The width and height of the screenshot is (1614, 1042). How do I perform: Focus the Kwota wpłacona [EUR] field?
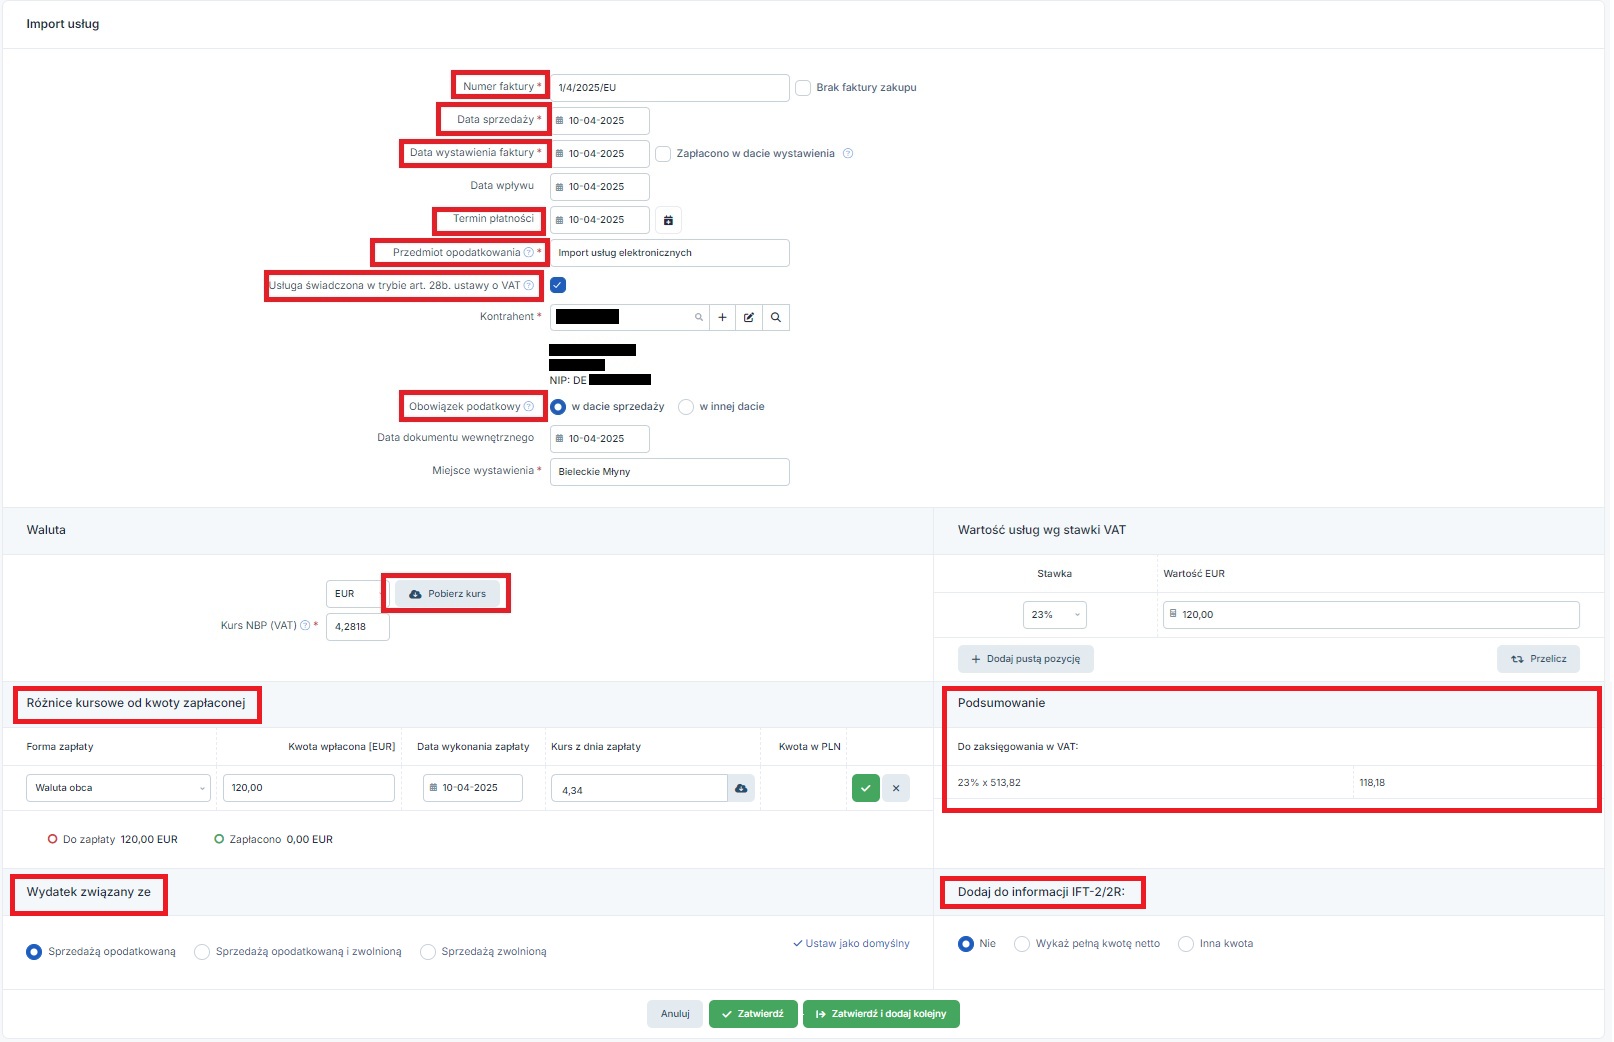(309, 788)
